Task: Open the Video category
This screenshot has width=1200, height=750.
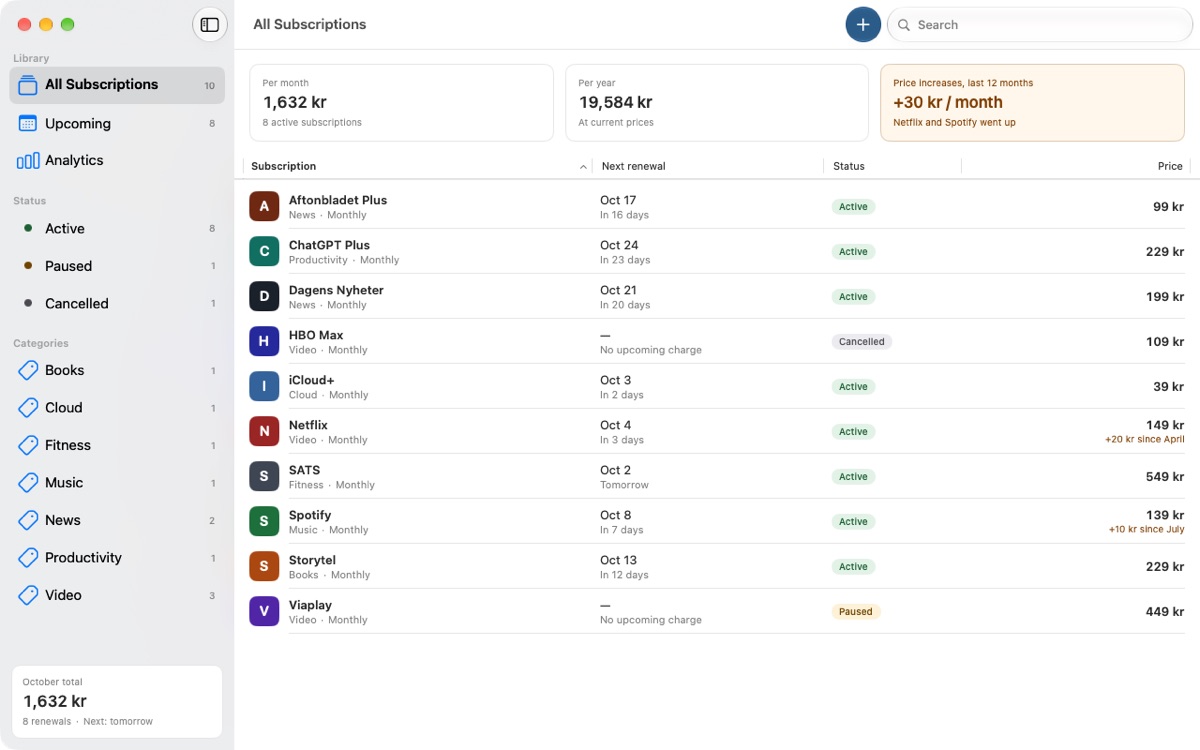Action: coord(117,595)
